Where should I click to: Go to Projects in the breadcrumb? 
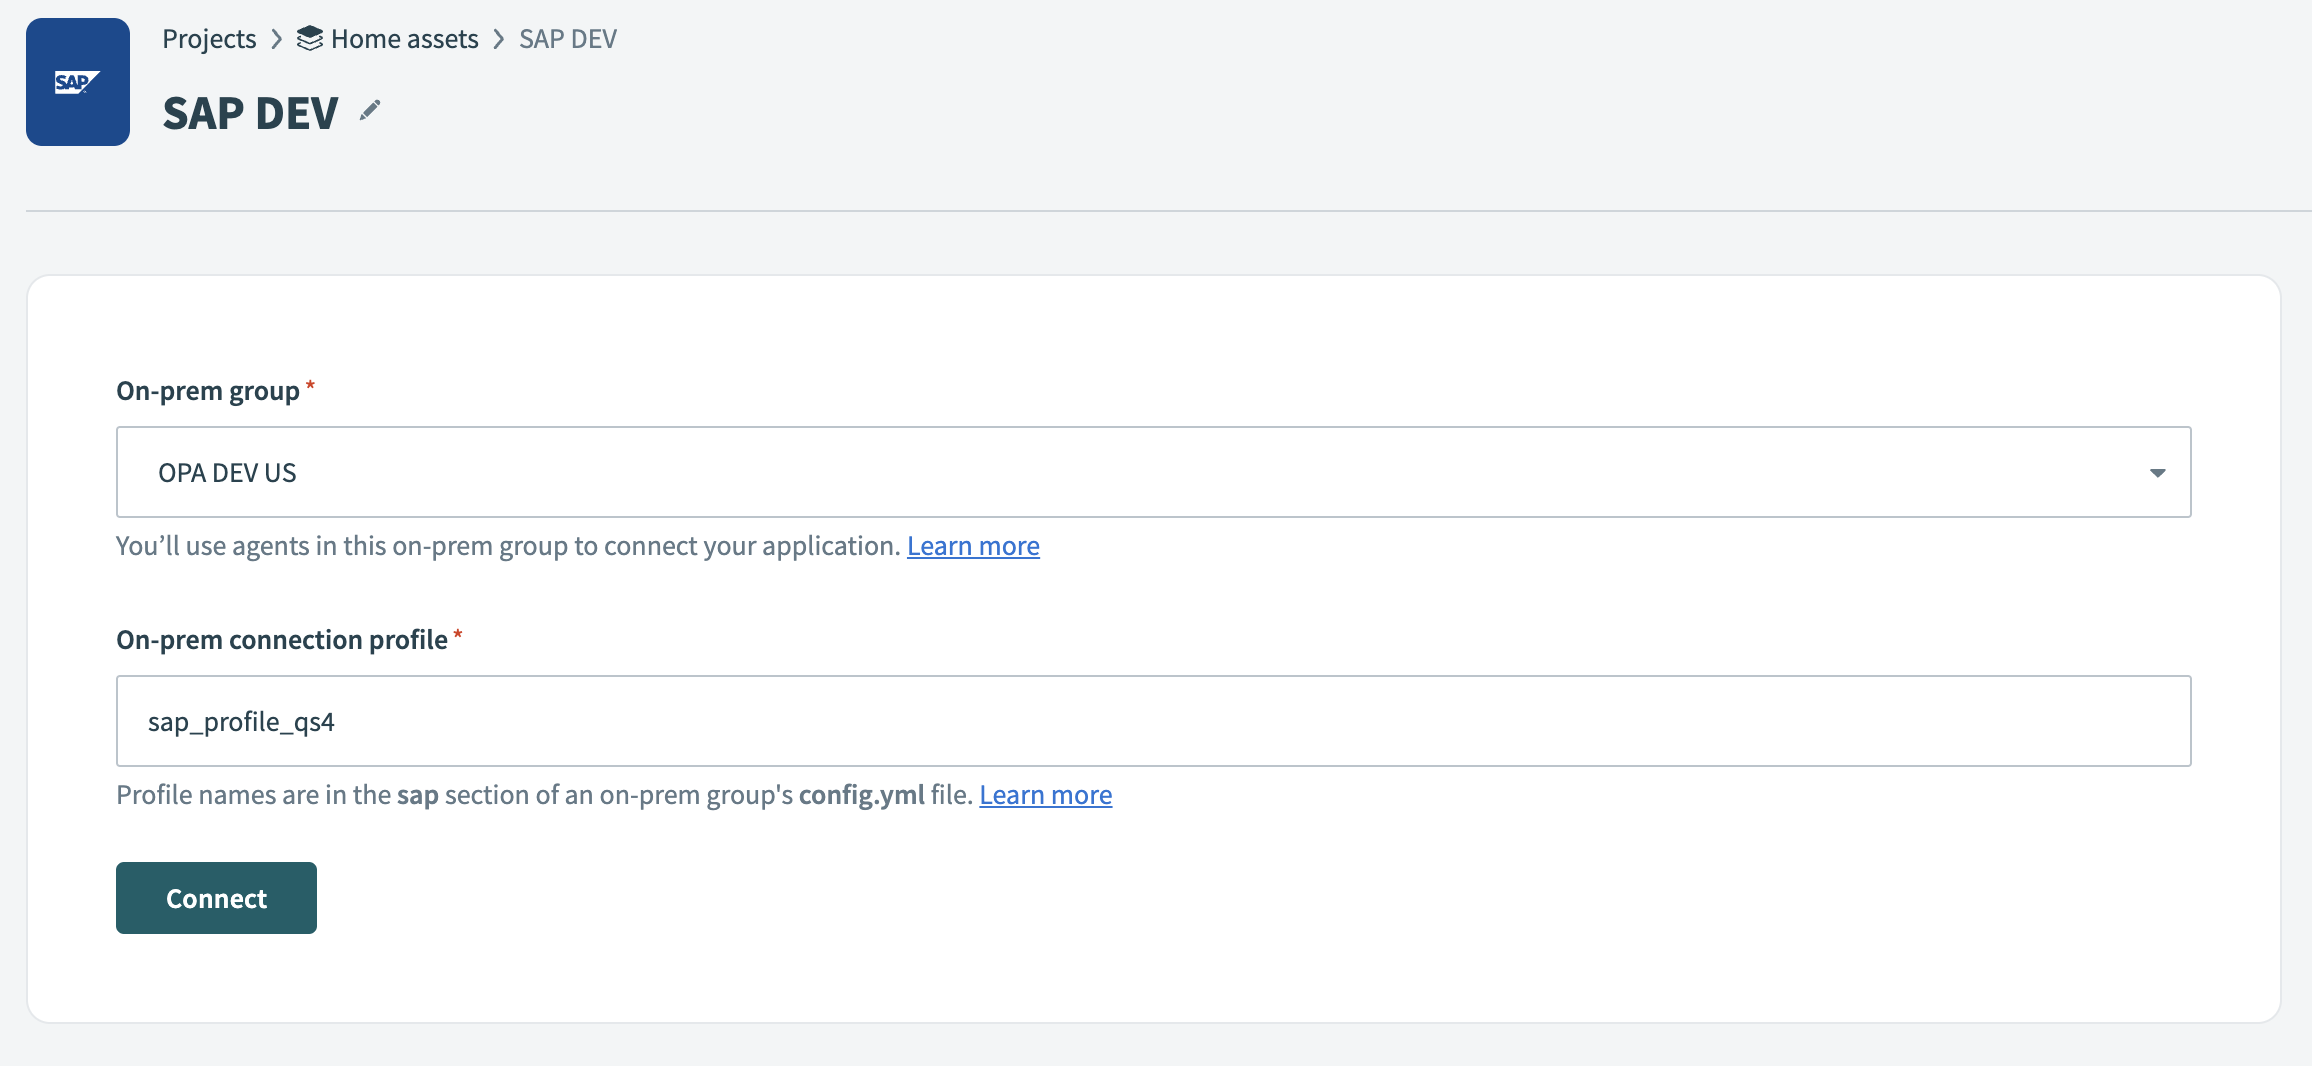(209, 39)
